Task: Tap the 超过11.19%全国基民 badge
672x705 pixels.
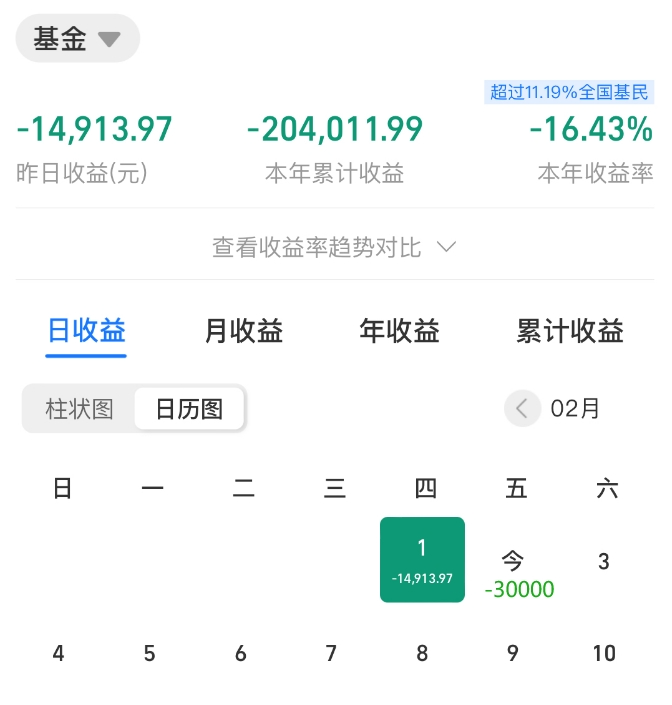Action: [569, 92]
